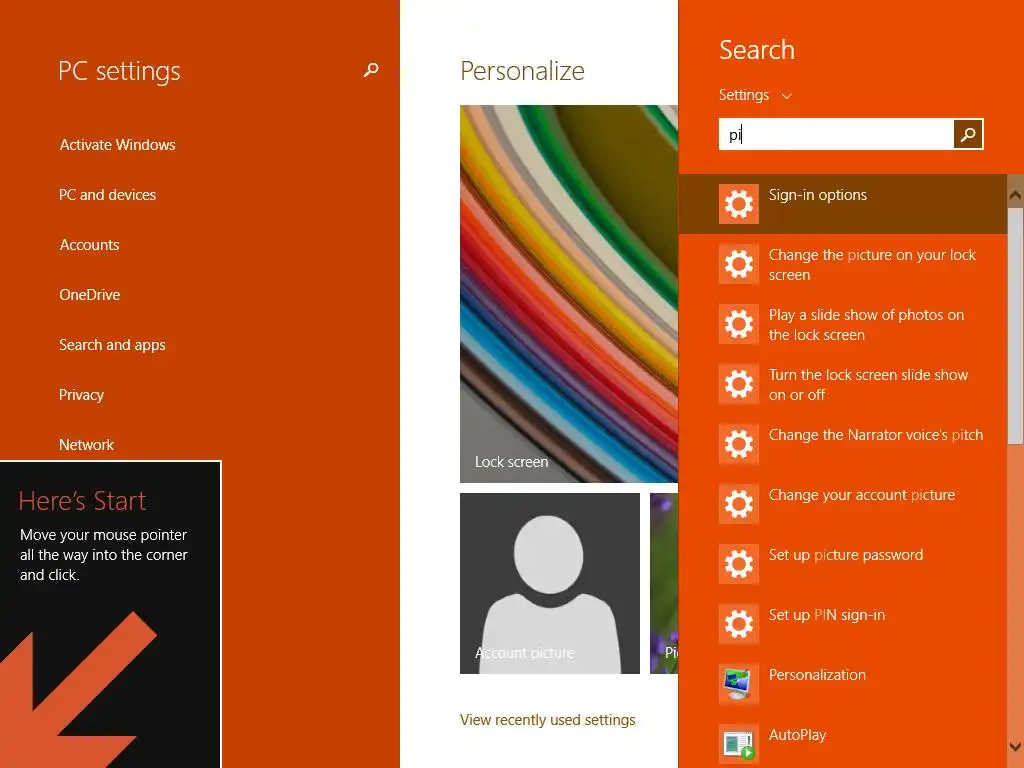Image resolution: width=1024 pixels, height=768 pixels.
Task: Click search results scrollbar up arrow
Action: click(1016, 195)
